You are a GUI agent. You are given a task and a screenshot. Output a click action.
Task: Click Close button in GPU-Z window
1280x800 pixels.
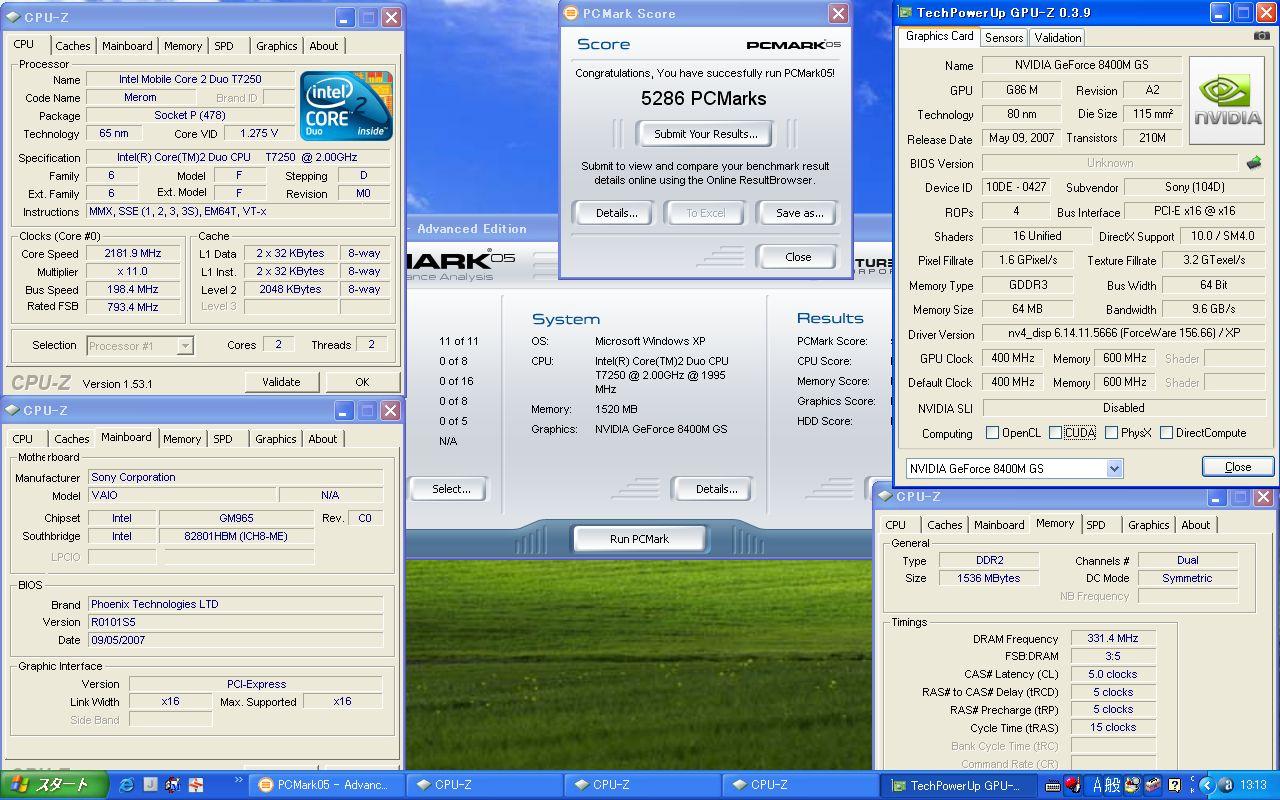point(1237,467)
